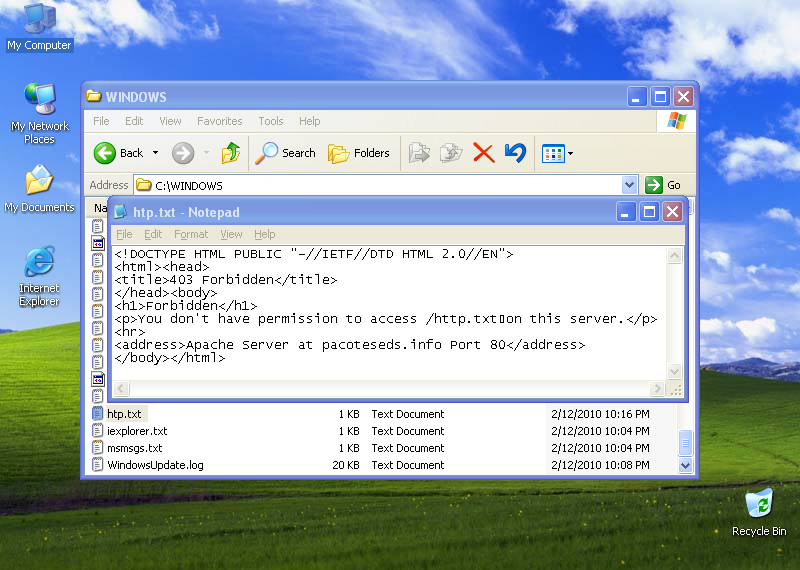Open Notepad's File menu

pyautogui.click(x=124, y=234)
